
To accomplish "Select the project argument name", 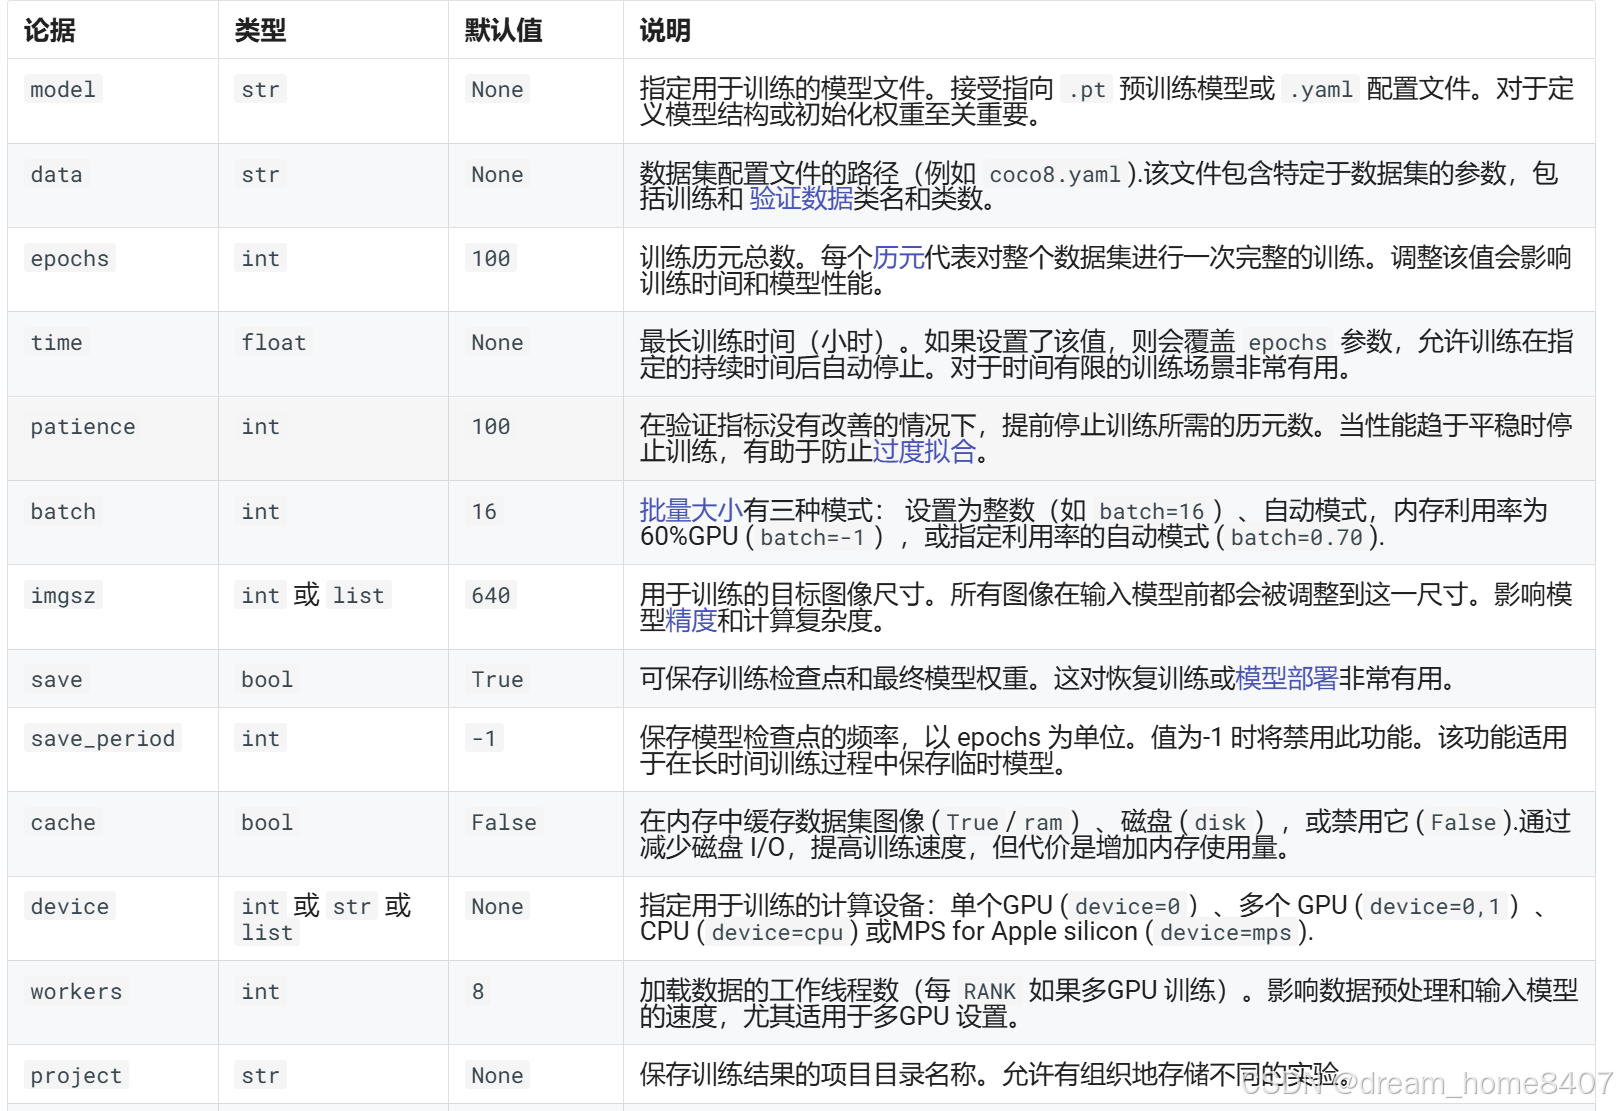I will click(76, 1076).
